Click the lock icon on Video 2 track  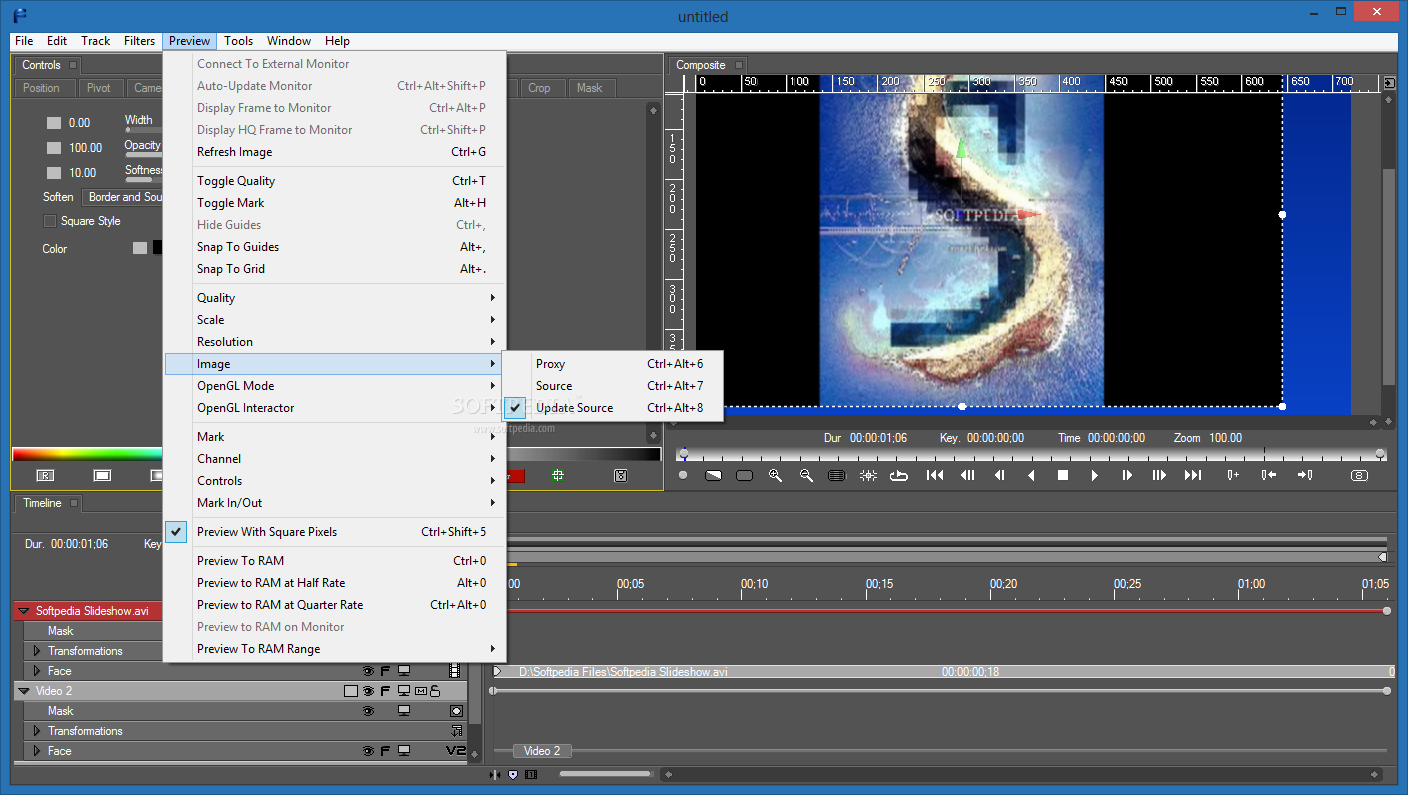[435, 691]
